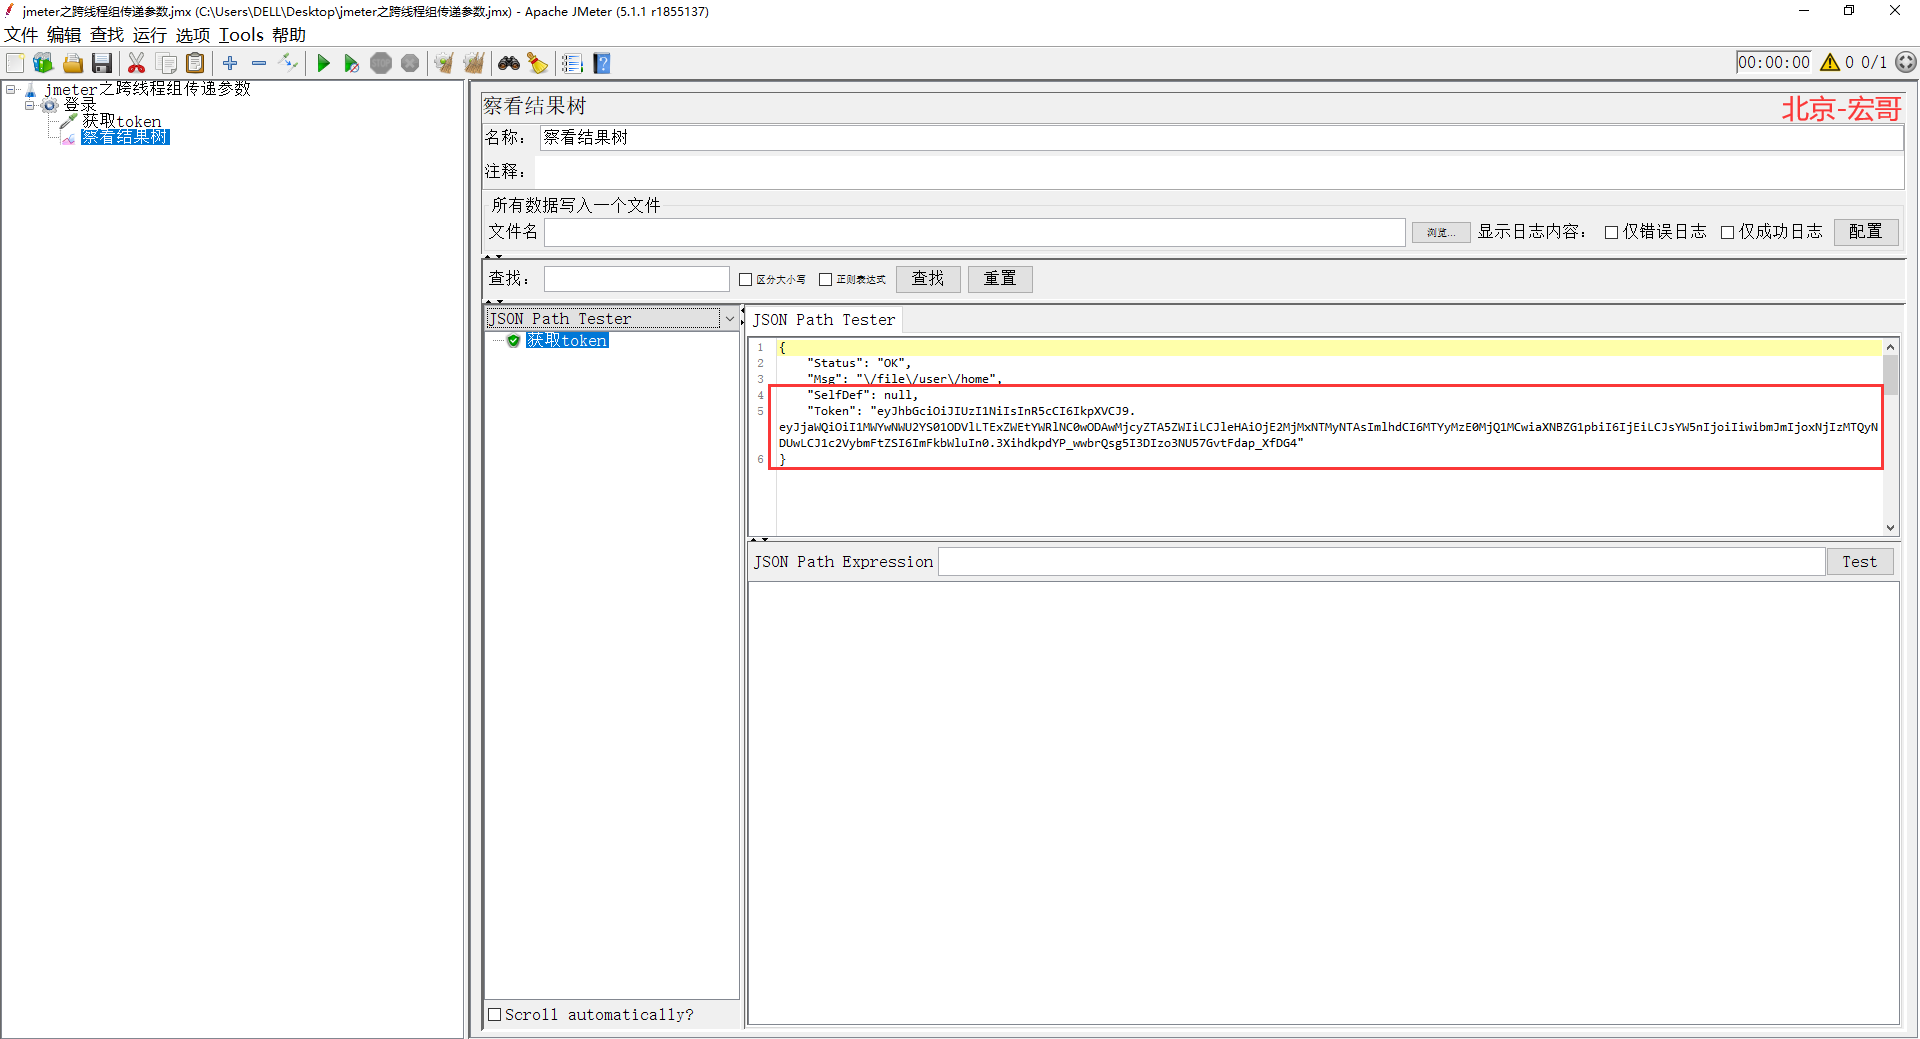The image size is (1920, 1039).
Task: Select the 登录 thread group
Action: point(80,105)
